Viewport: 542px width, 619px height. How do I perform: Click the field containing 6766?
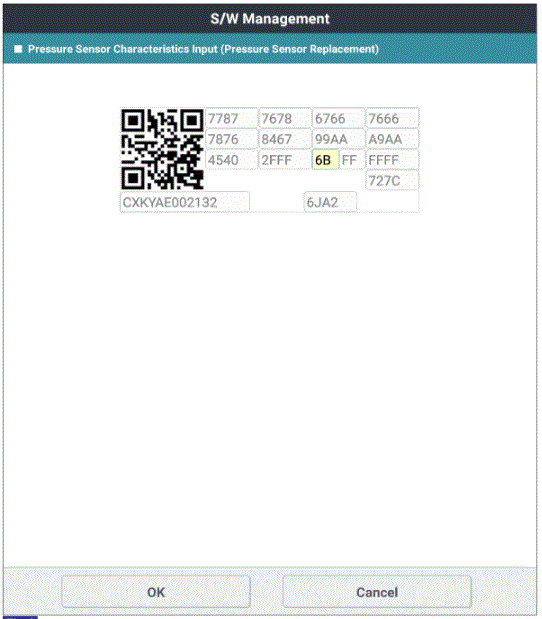(338, 118)
